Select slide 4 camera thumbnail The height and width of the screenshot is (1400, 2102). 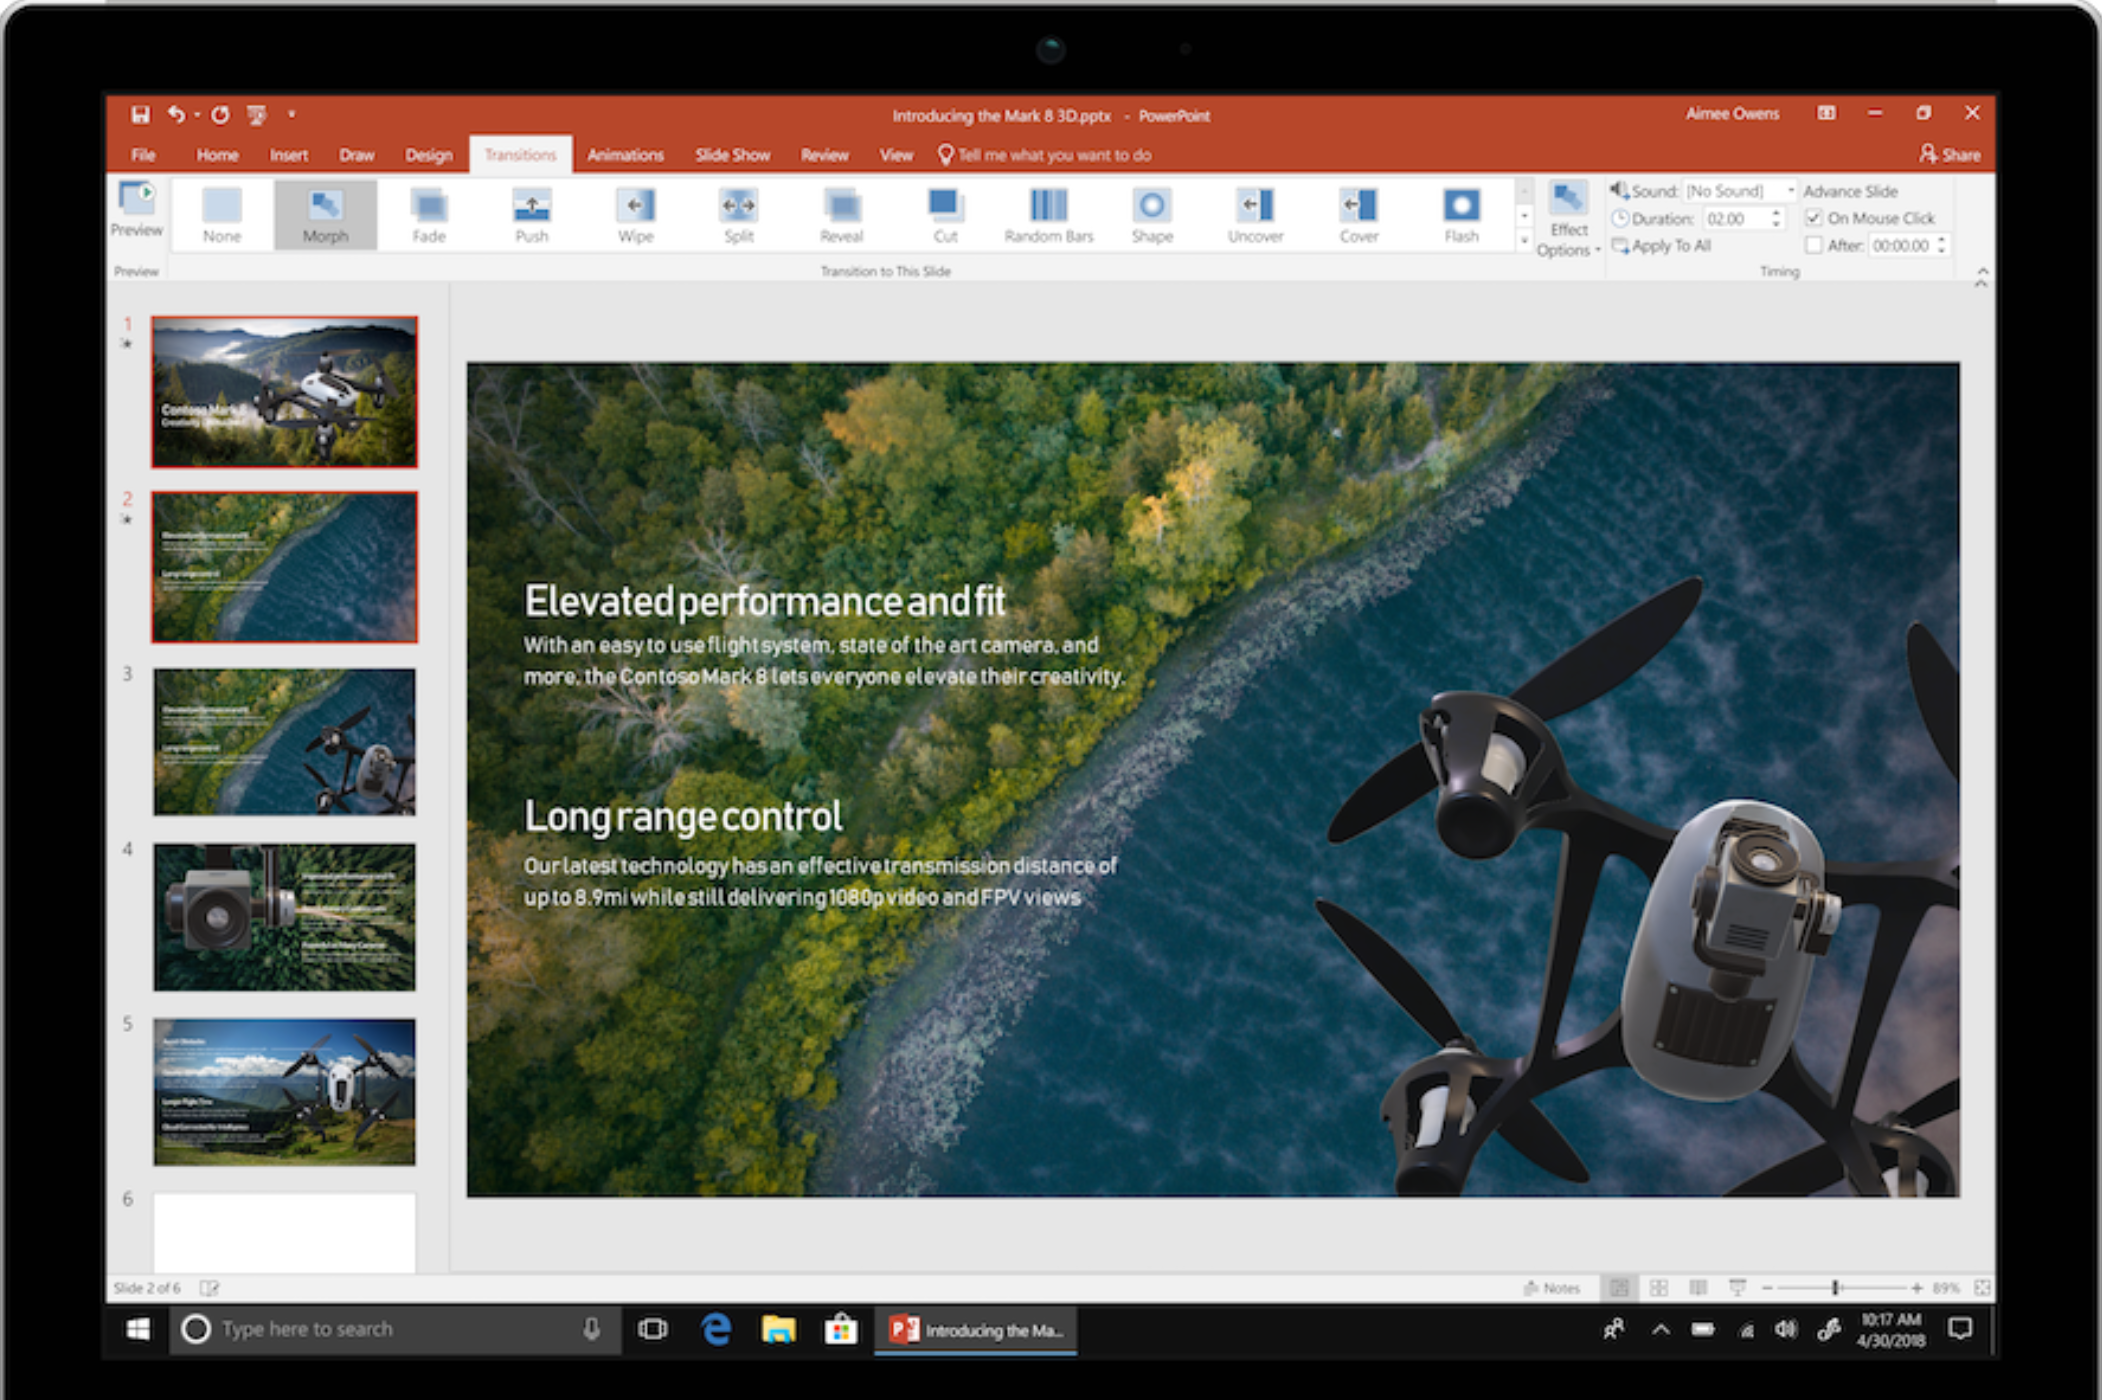(284, 917)
